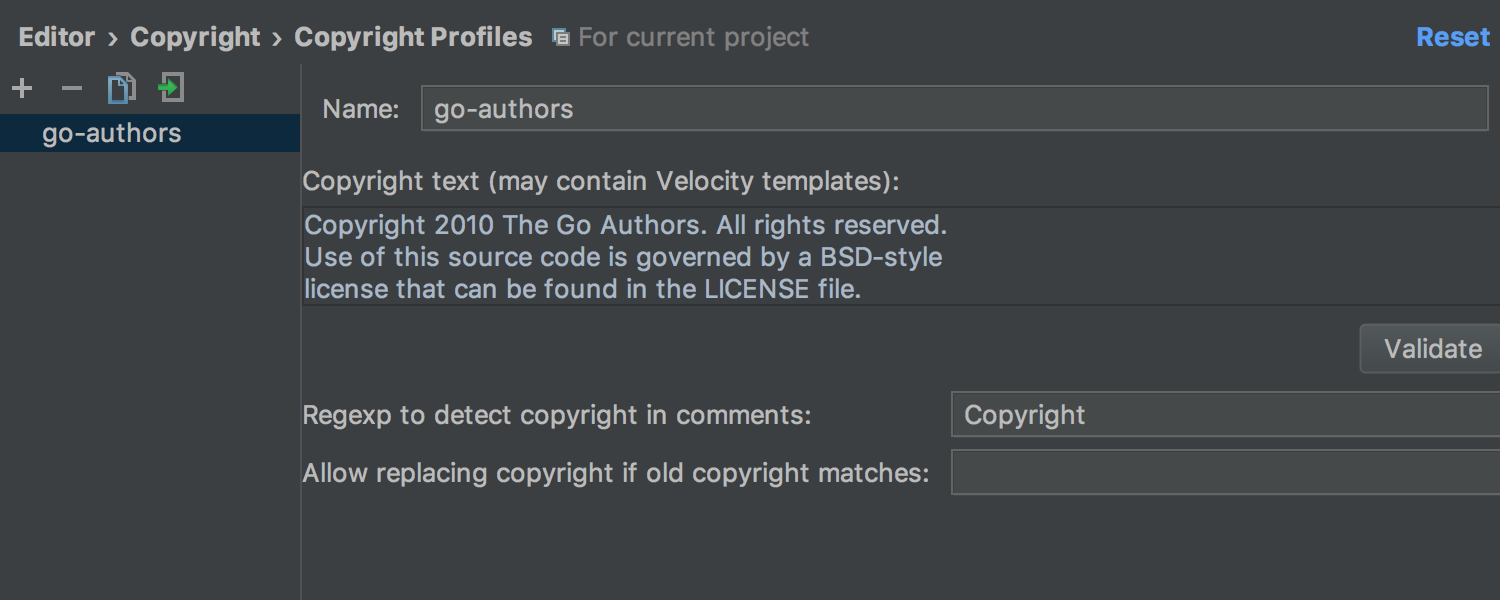Click the 'Regexp to detect copyright in comments' label

pyautogui.click(x=557, y=415)
